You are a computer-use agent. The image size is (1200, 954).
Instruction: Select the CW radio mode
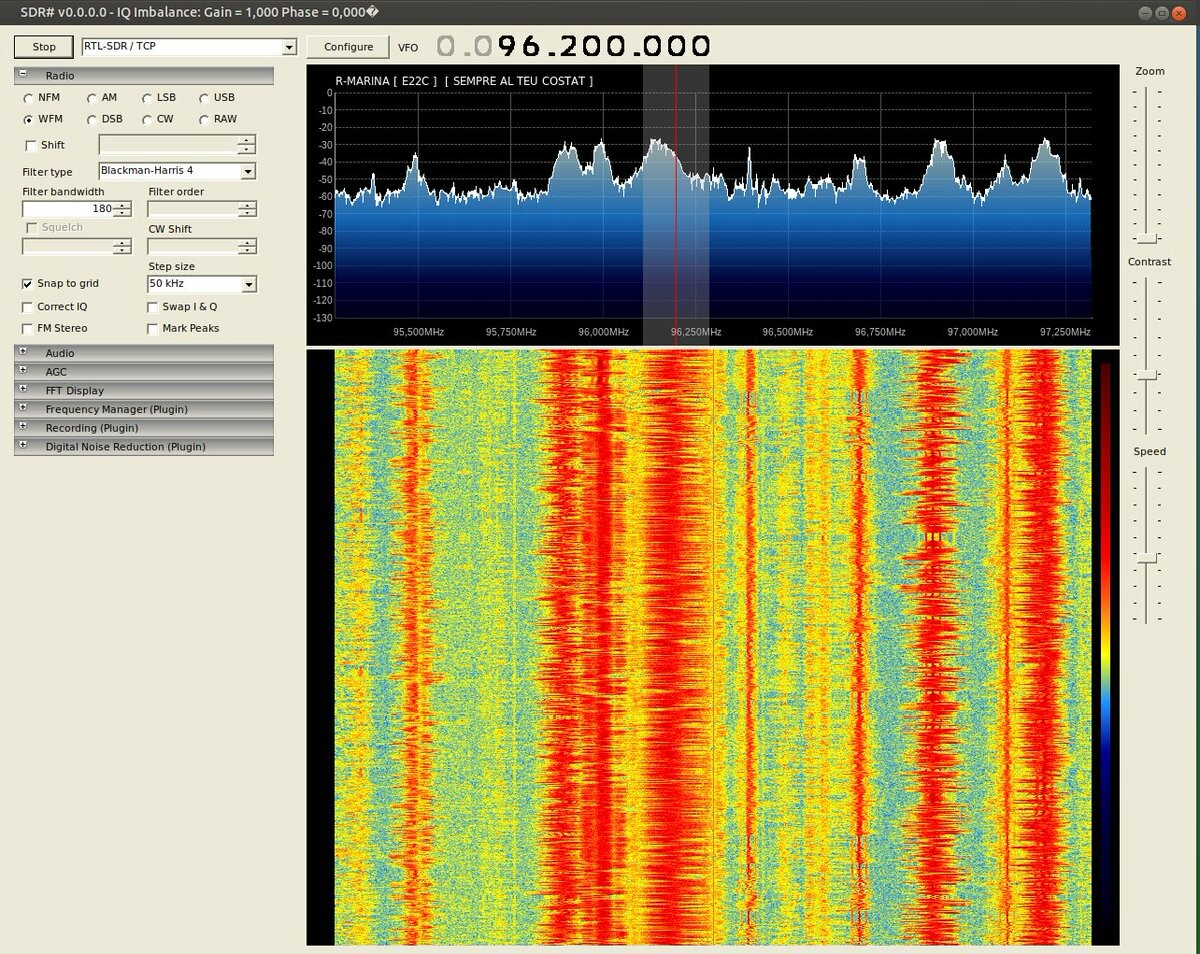147,119
